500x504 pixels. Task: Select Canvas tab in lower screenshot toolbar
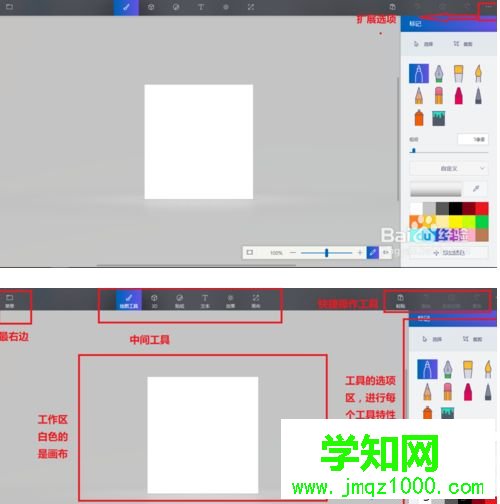pyautogui.click(x=256, y=301)
